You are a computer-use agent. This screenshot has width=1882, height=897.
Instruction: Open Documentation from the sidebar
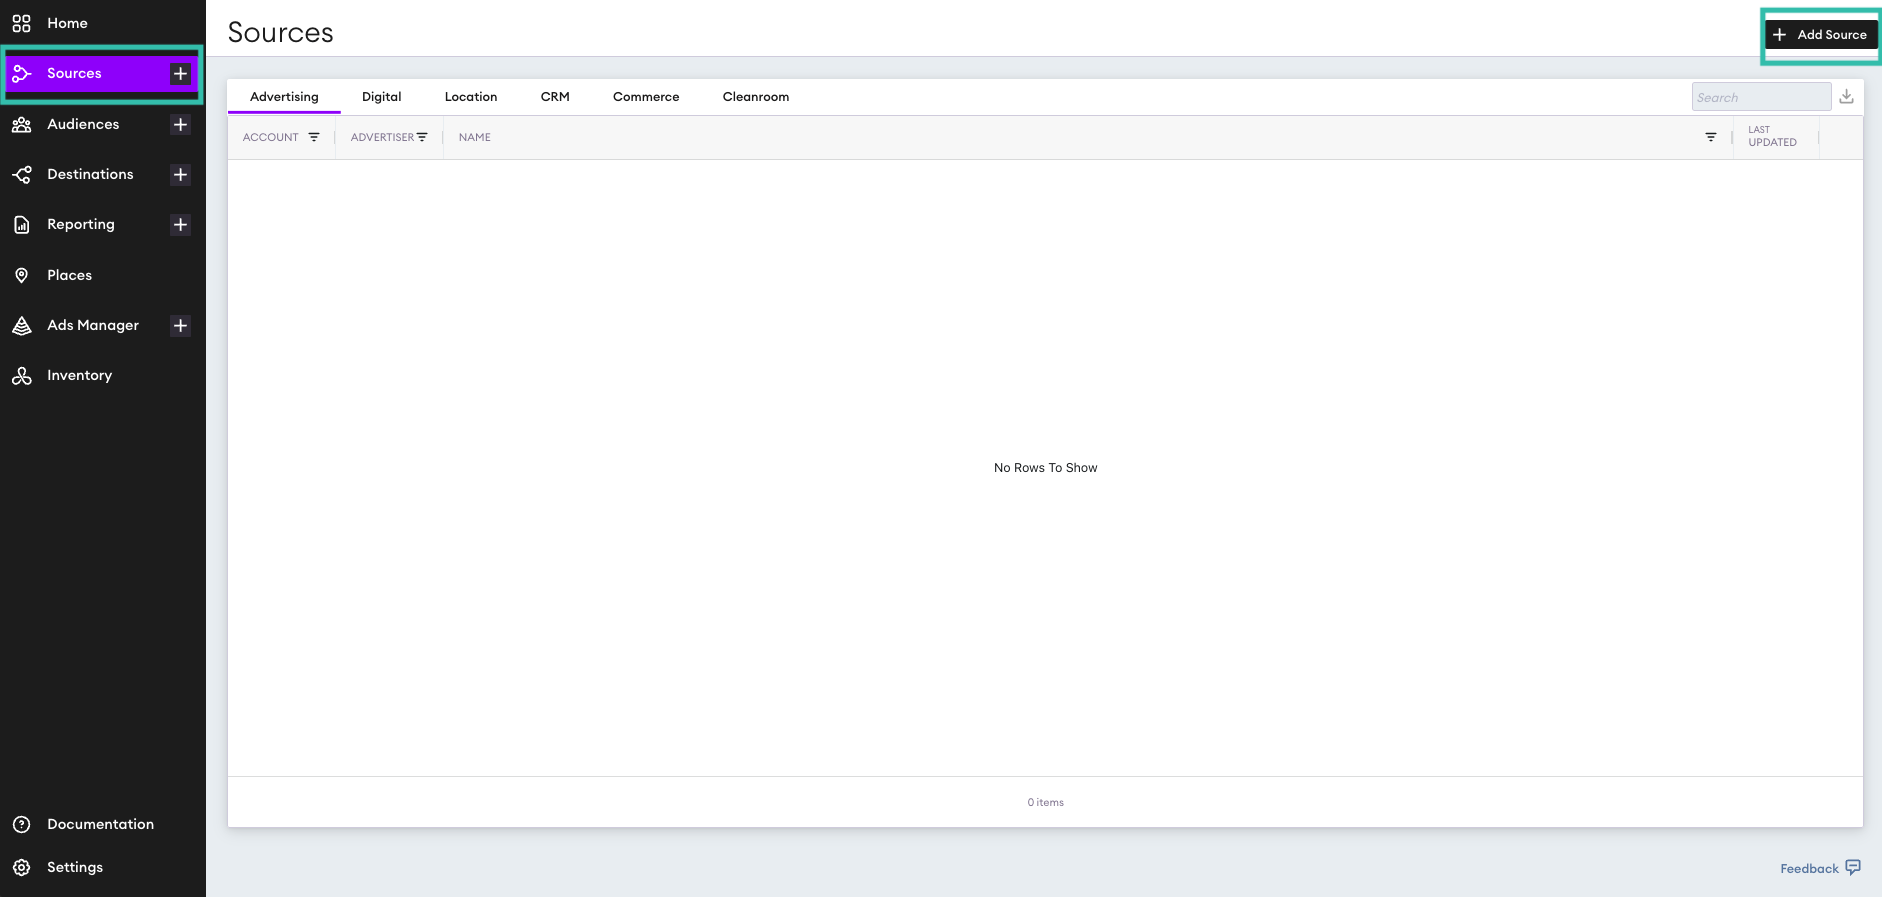point(100,824)
